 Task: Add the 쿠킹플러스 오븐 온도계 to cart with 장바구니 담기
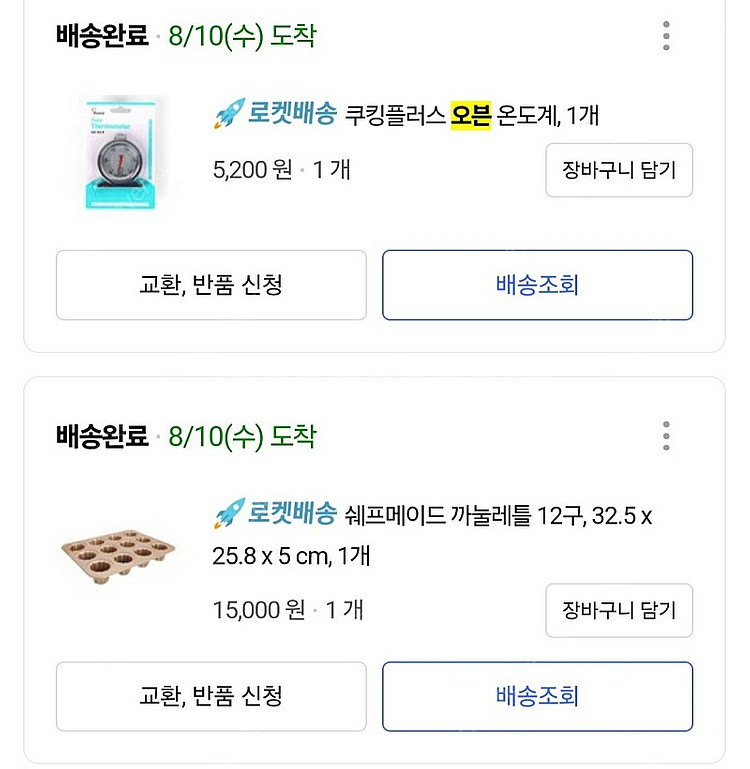(x=619, y=170)
